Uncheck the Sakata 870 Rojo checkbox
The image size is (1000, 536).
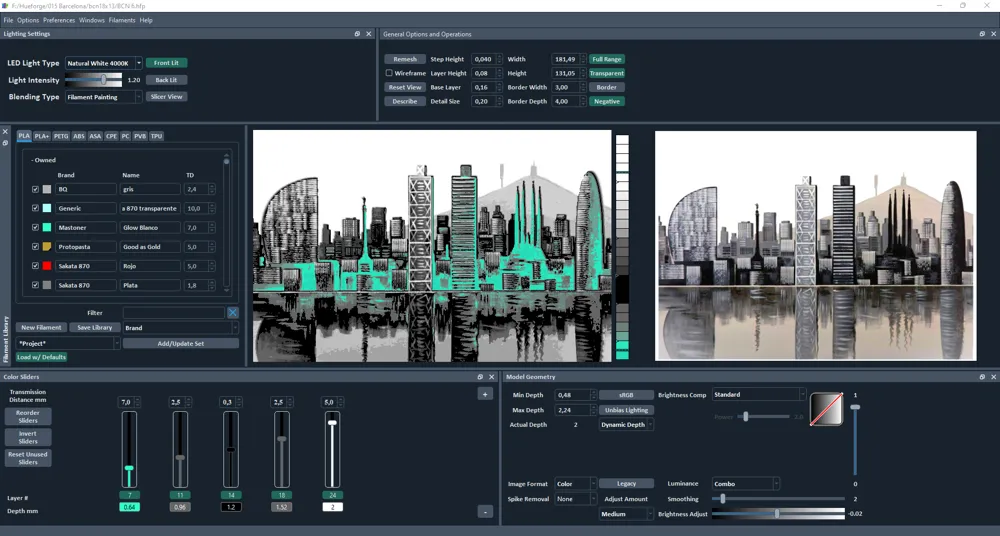pos(35,265)
